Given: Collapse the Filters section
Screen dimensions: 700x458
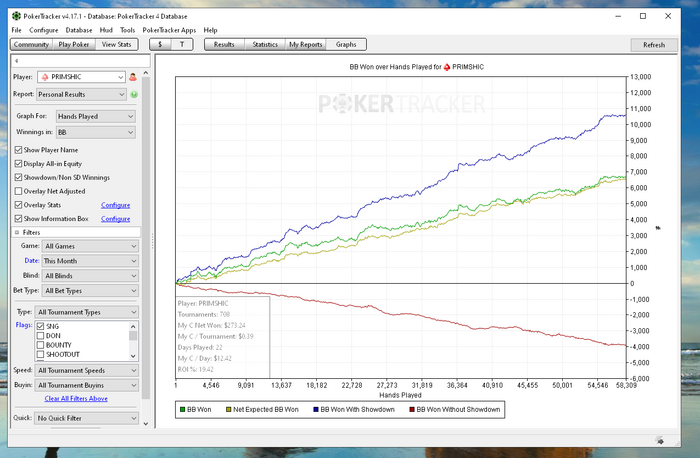Looking at the screenshot, I should point(17,232).
